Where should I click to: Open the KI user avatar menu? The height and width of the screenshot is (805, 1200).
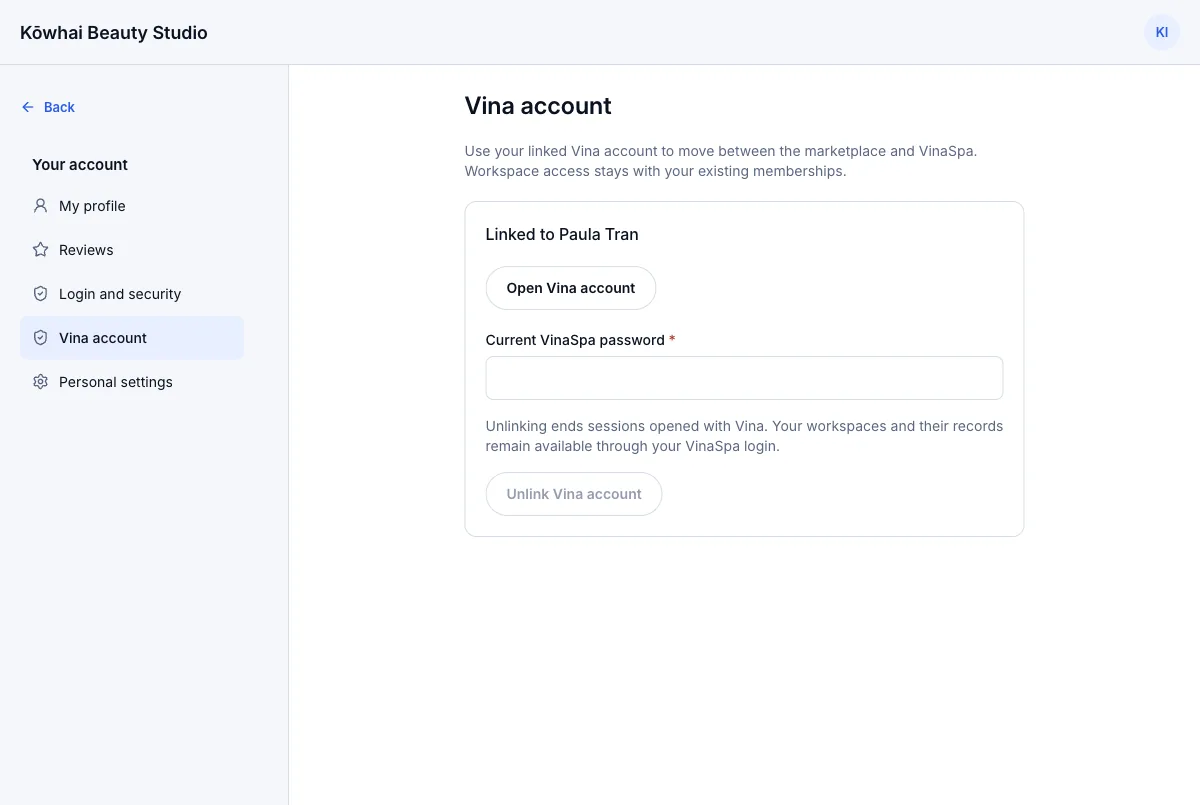click(x=1162, y=32)
